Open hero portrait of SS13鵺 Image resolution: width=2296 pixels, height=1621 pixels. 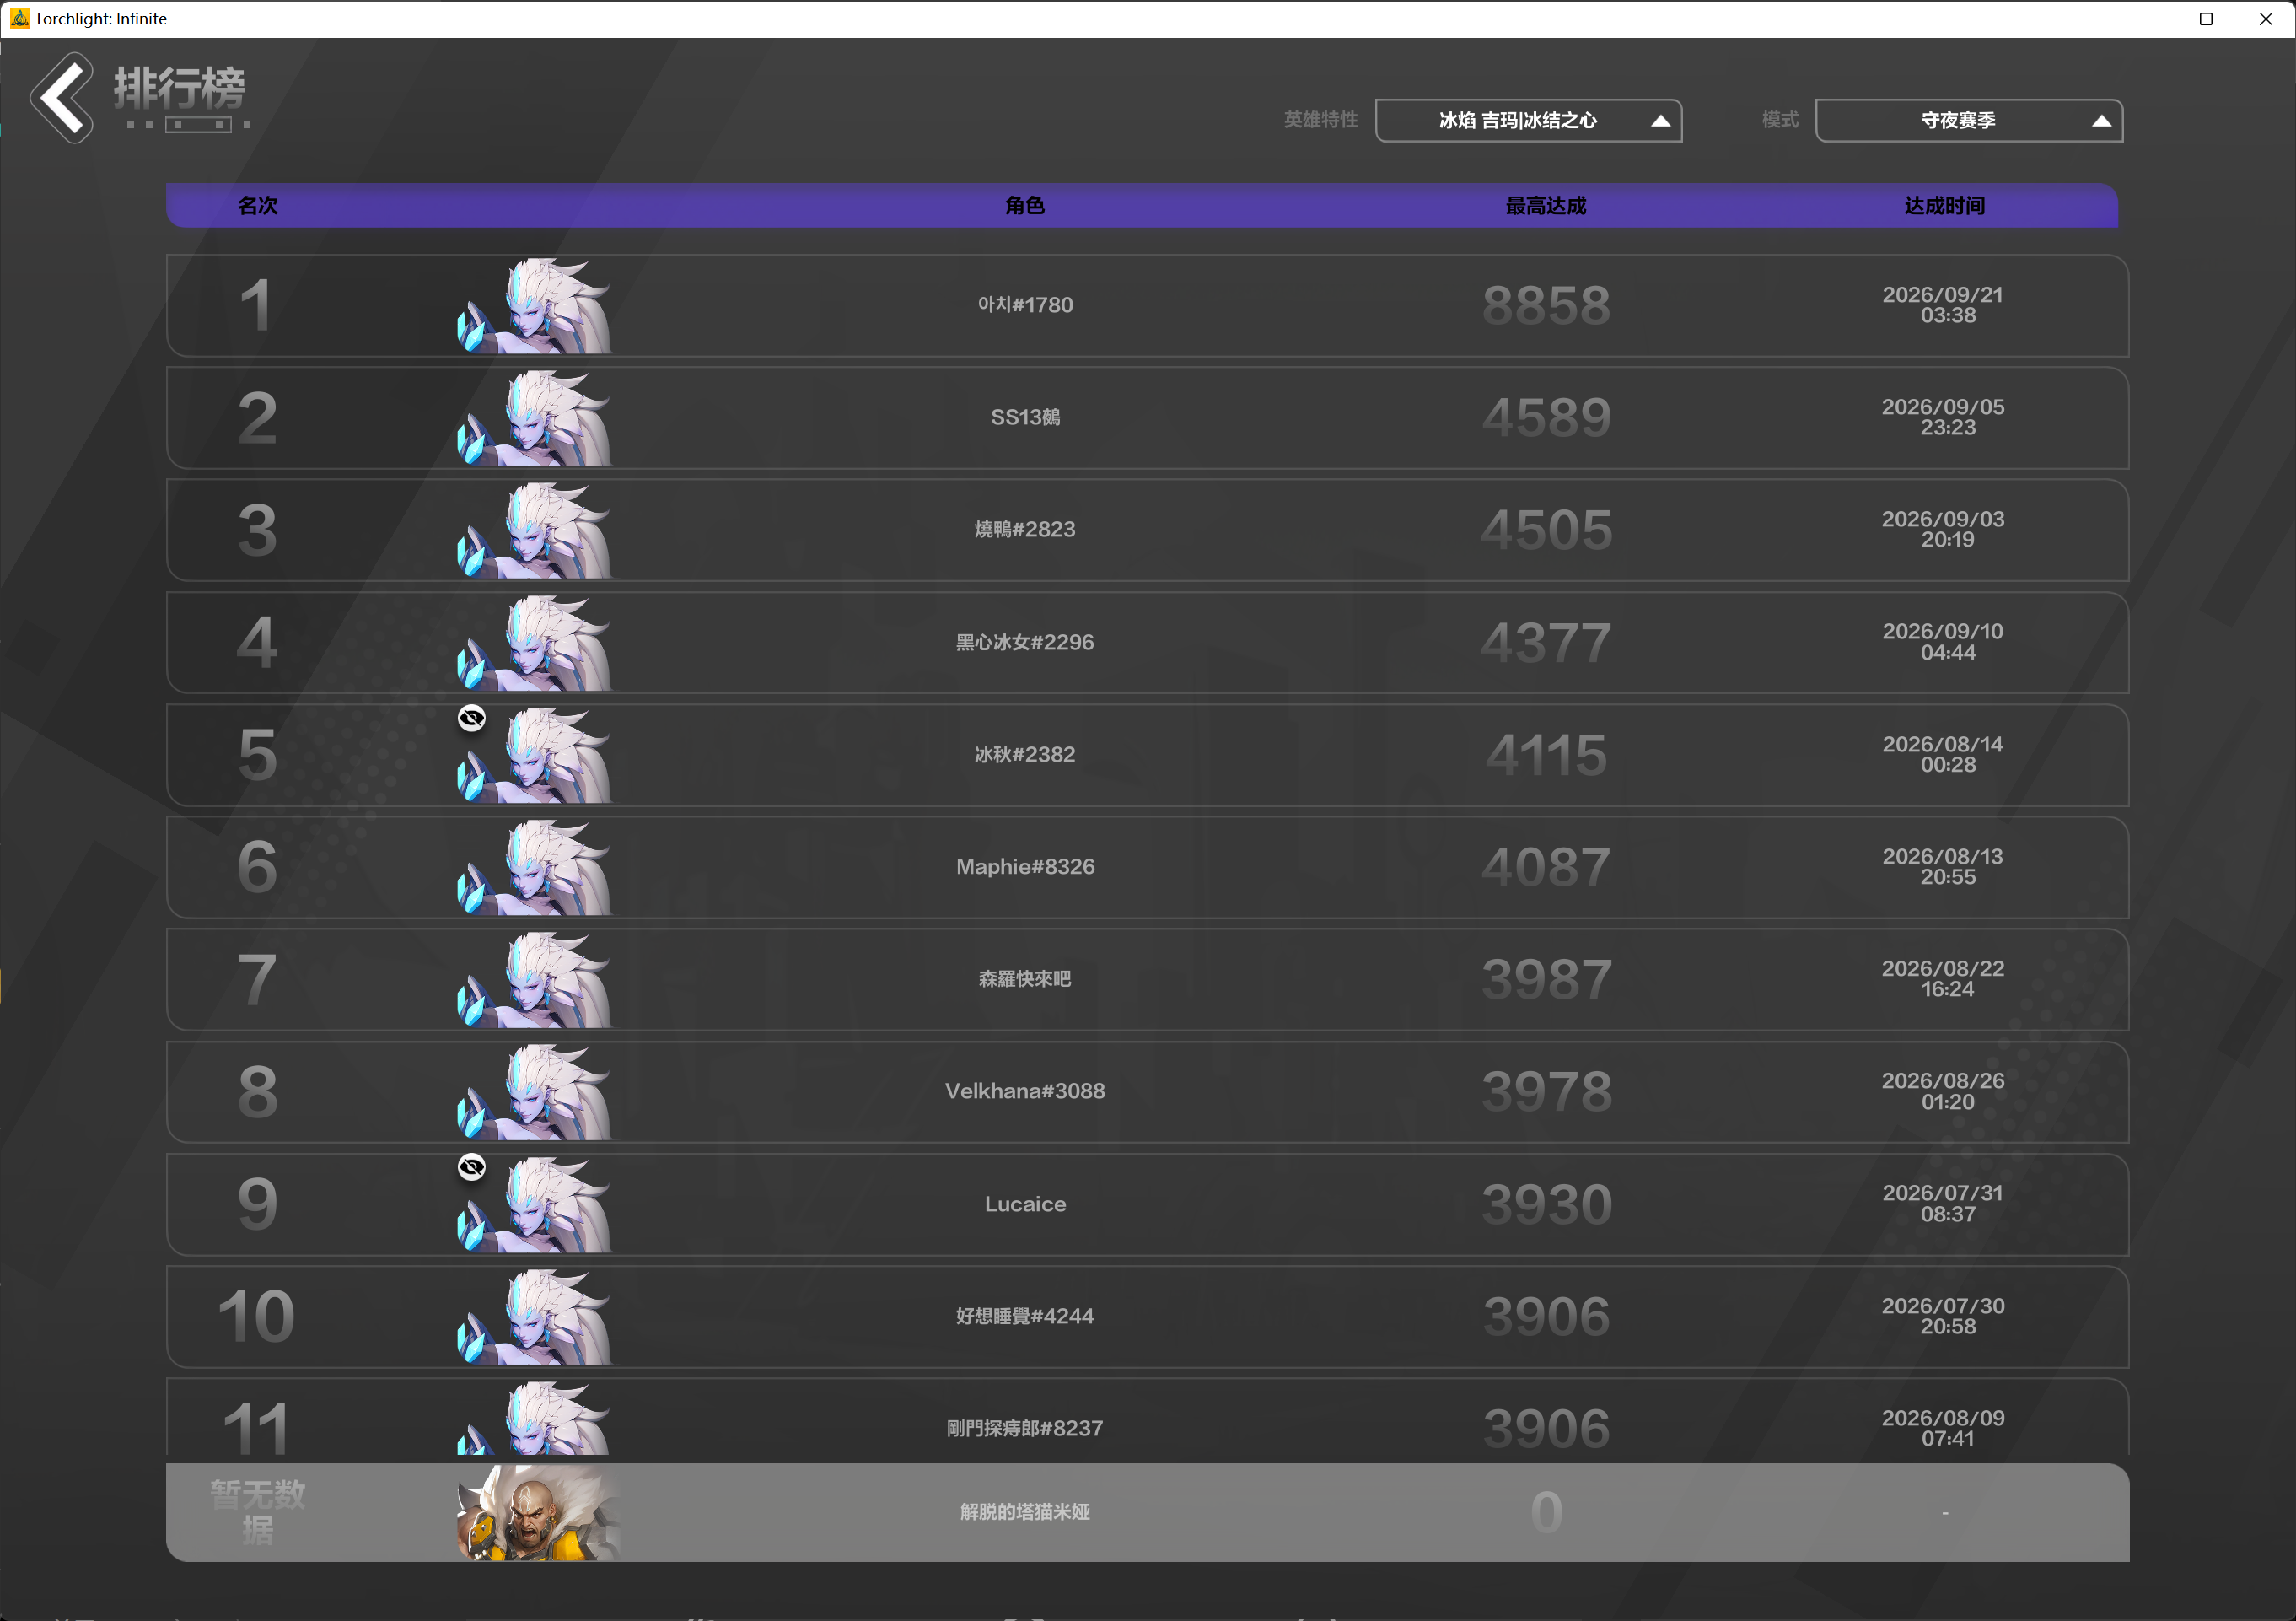click(535, 418)
